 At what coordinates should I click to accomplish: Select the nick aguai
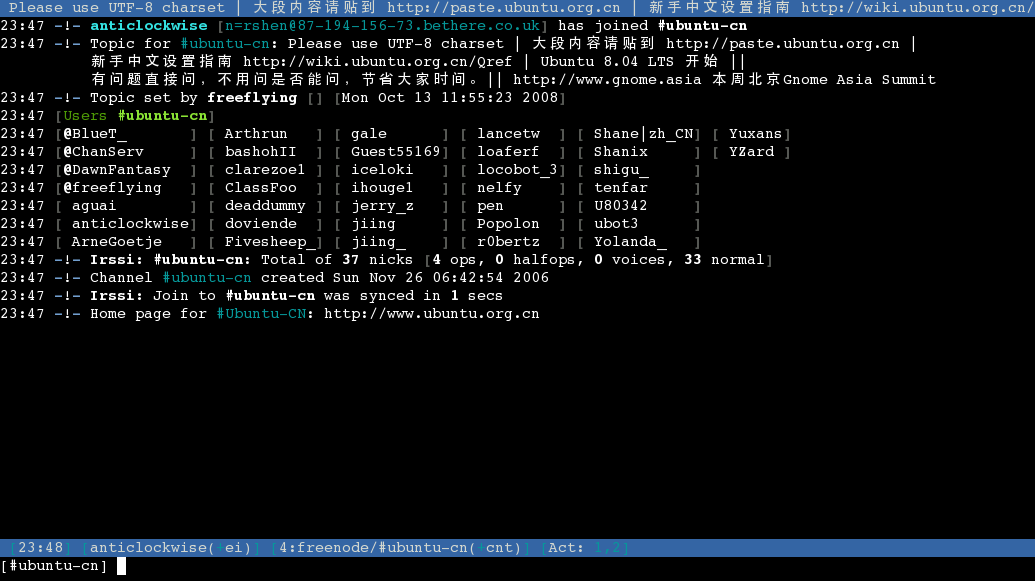point(94,206)
